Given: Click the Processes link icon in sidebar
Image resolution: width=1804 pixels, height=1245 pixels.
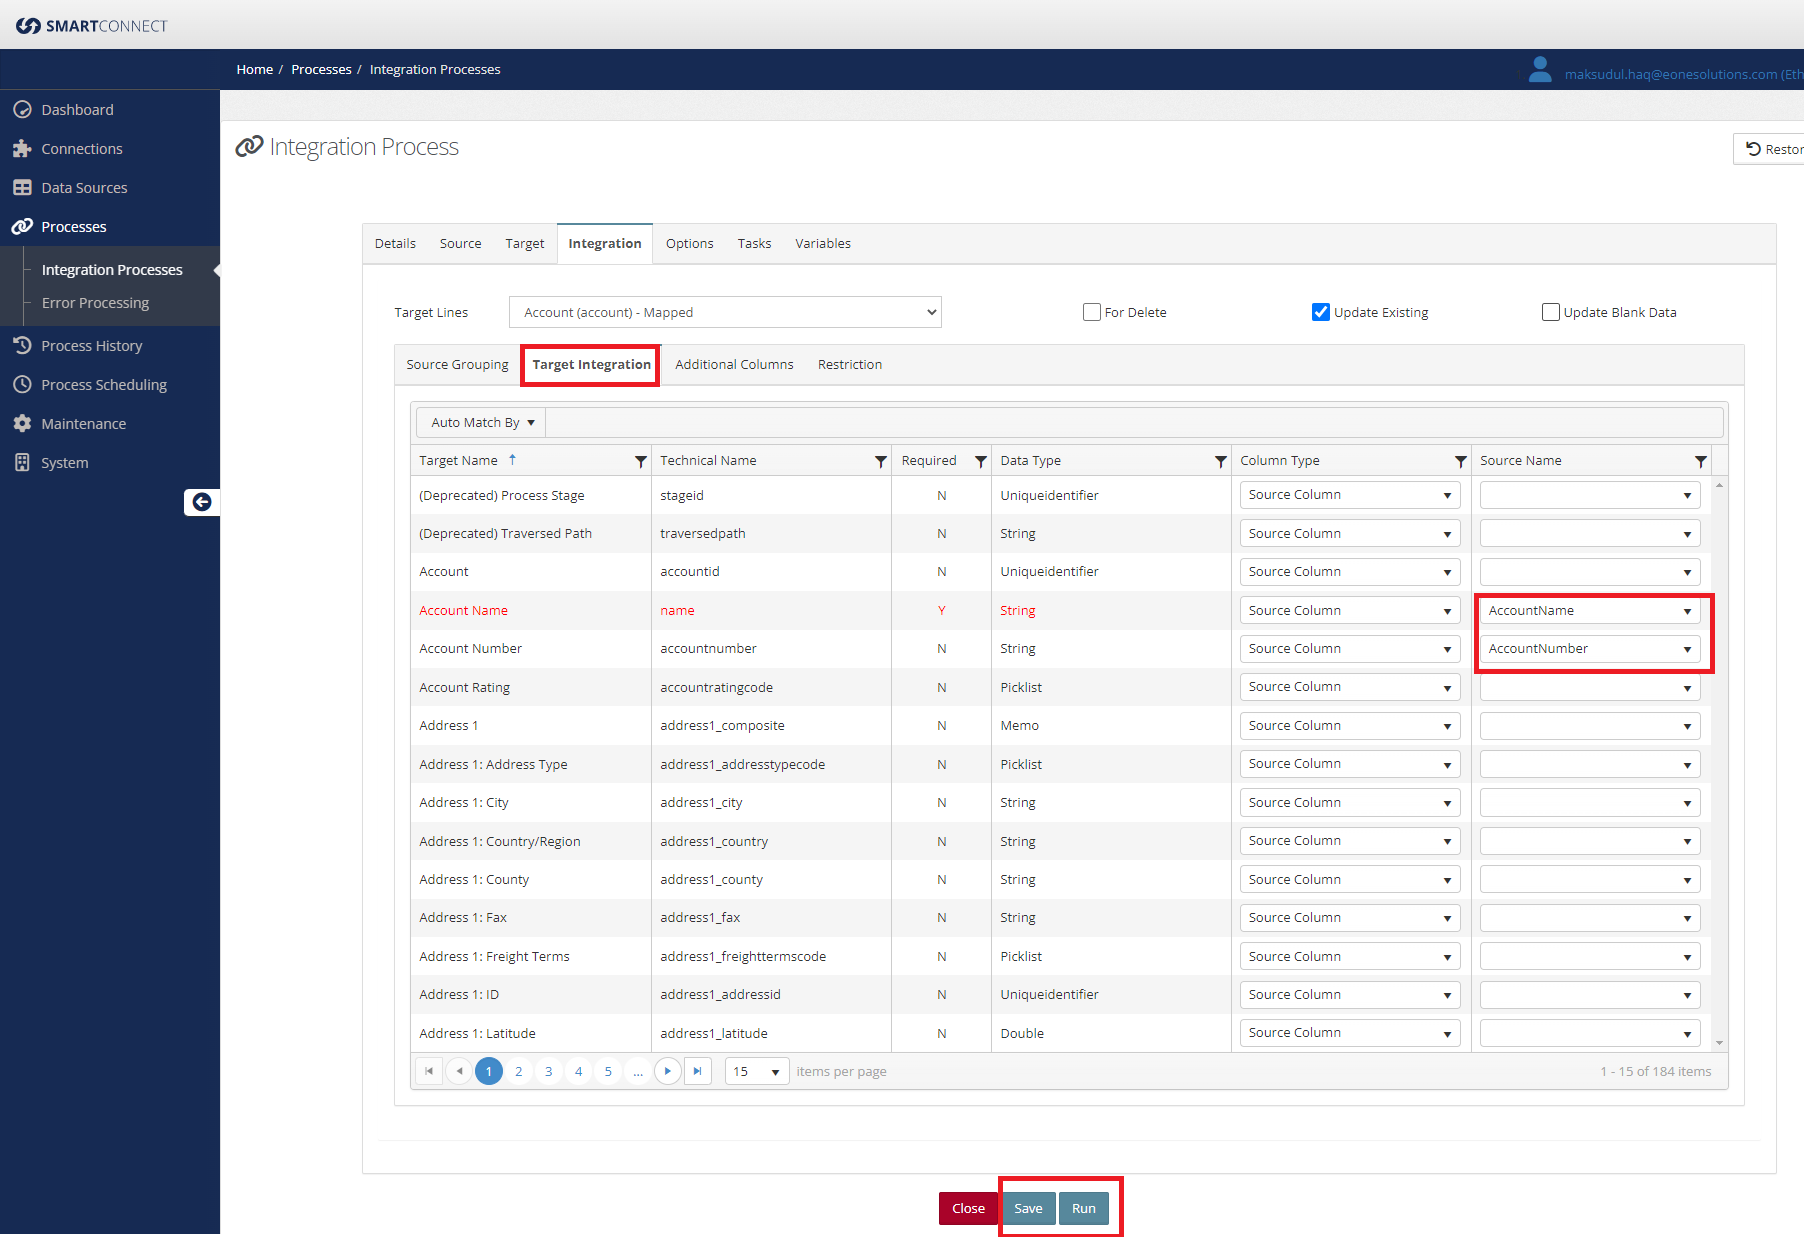Looking at the screenshot, I should point(22,226).
